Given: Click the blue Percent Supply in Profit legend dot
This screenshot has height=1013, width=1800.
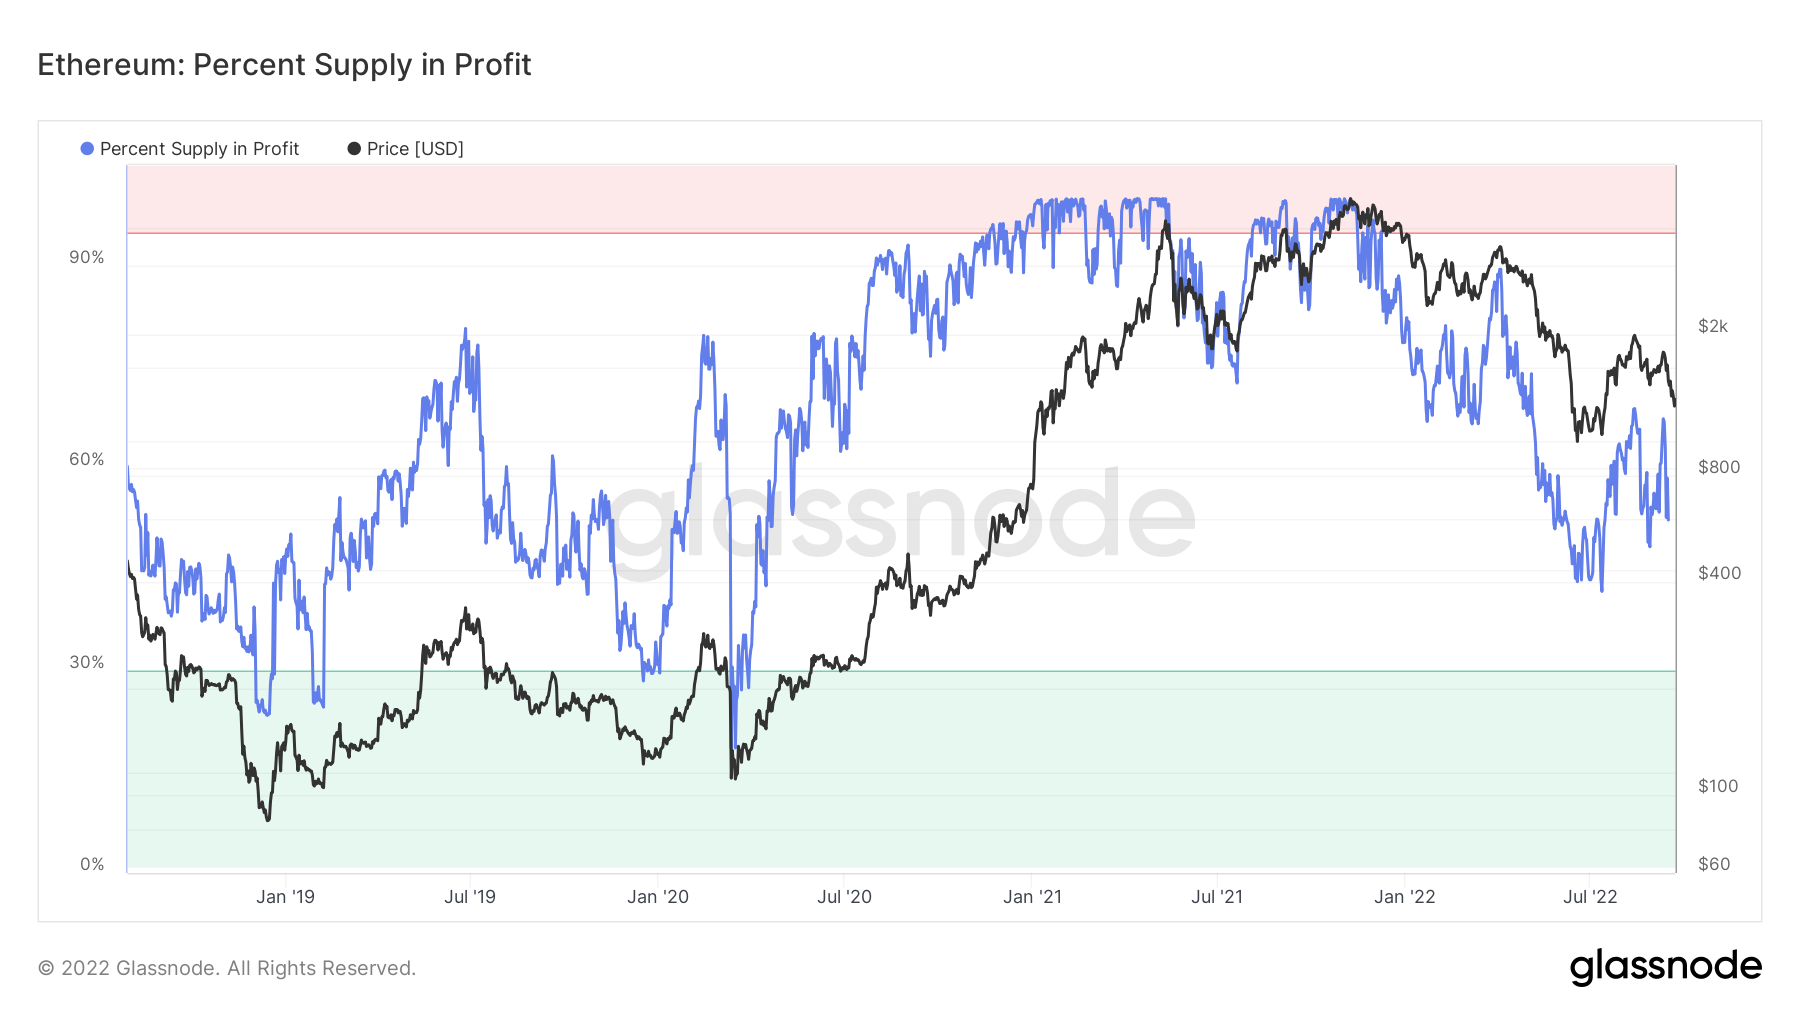Looking at the screenshot, I should 87,149.
